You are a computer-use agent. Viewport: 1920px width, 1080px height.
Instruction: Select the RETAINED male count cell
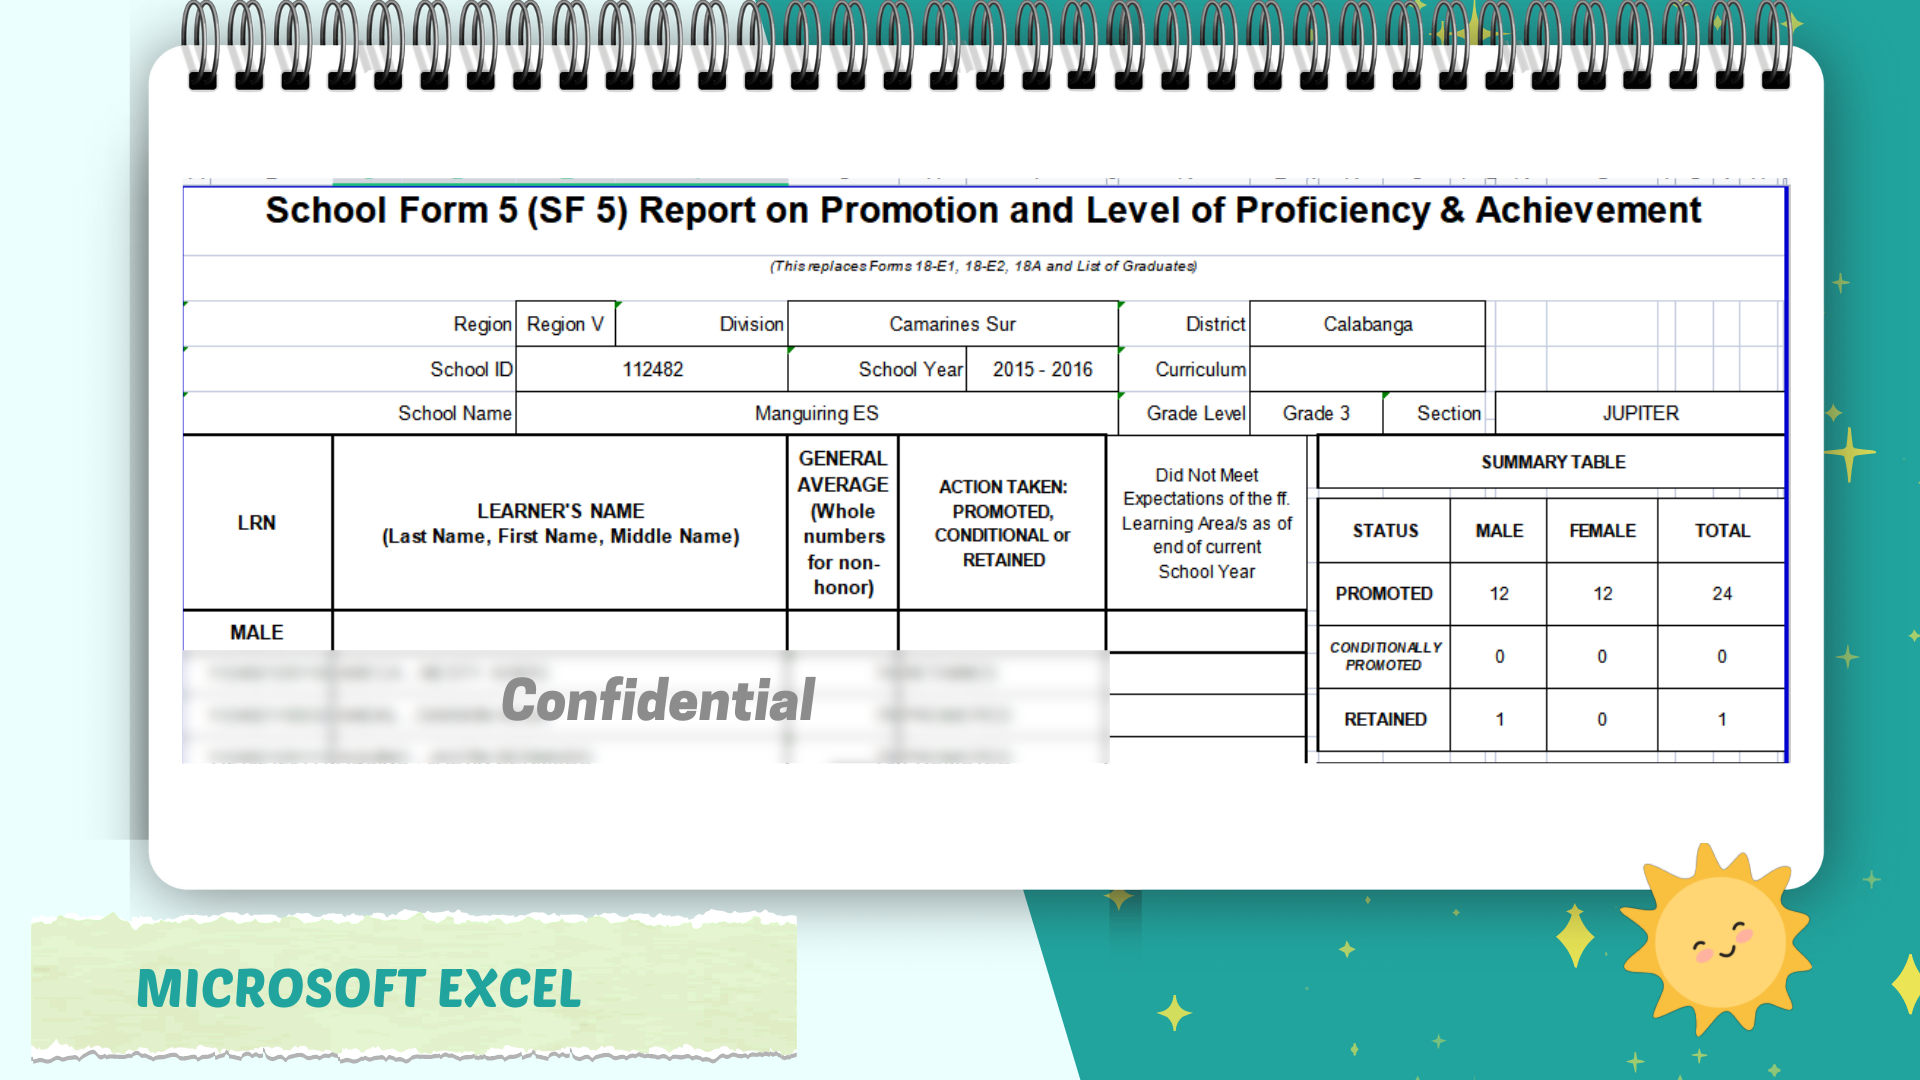pos(1498,719)
